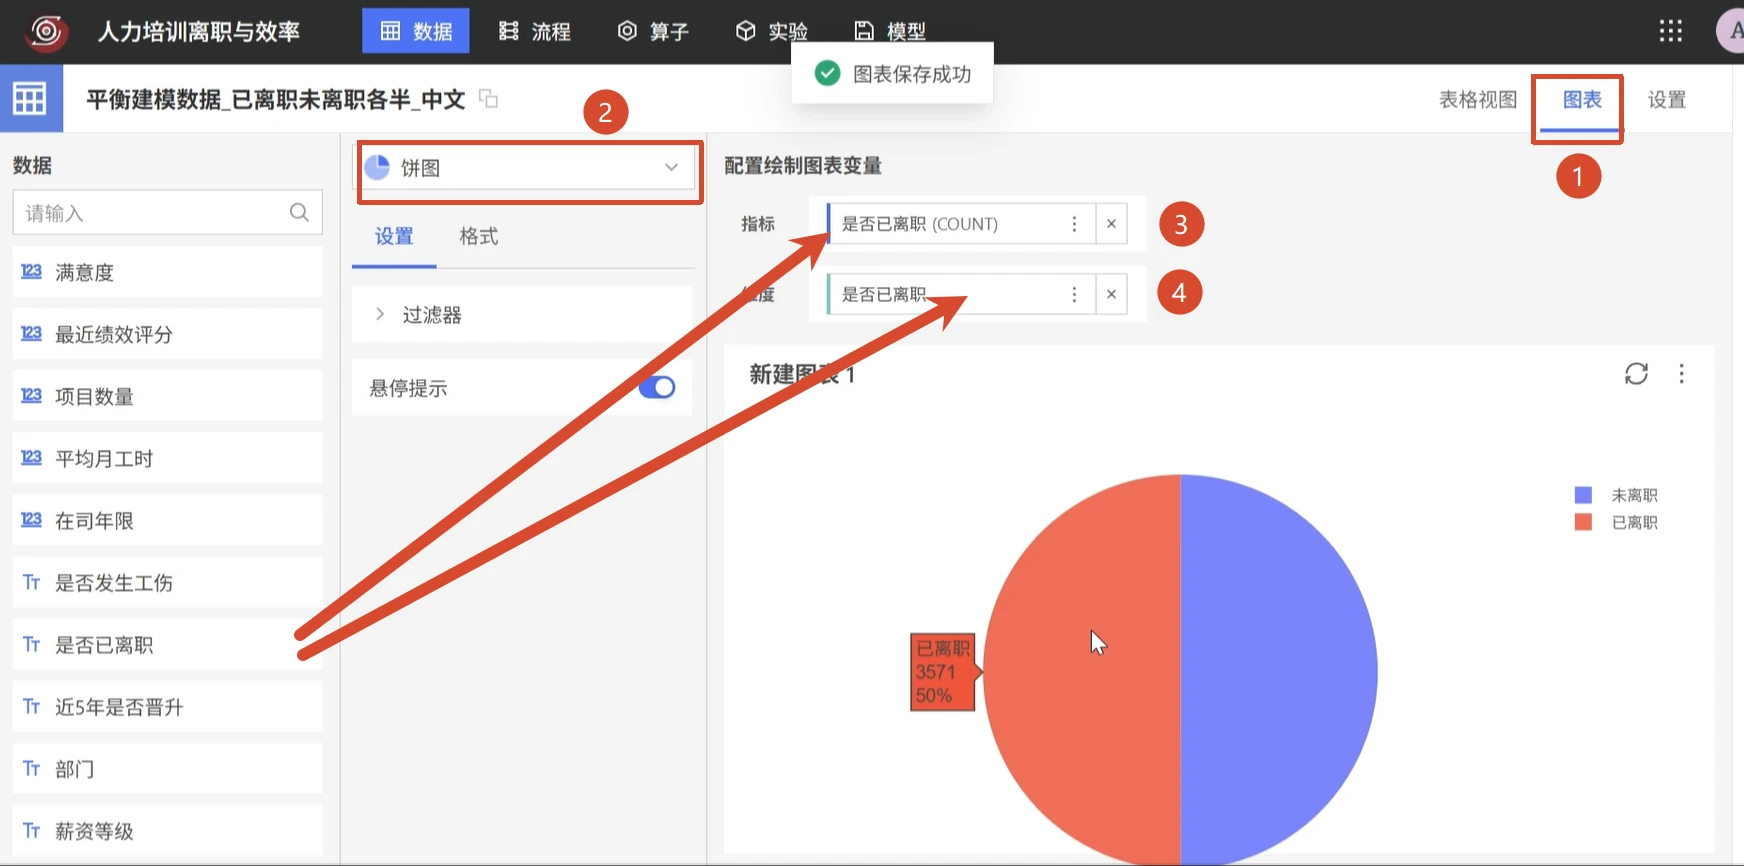Click text type icon for 近5年是否晋升

pos(31,707)
